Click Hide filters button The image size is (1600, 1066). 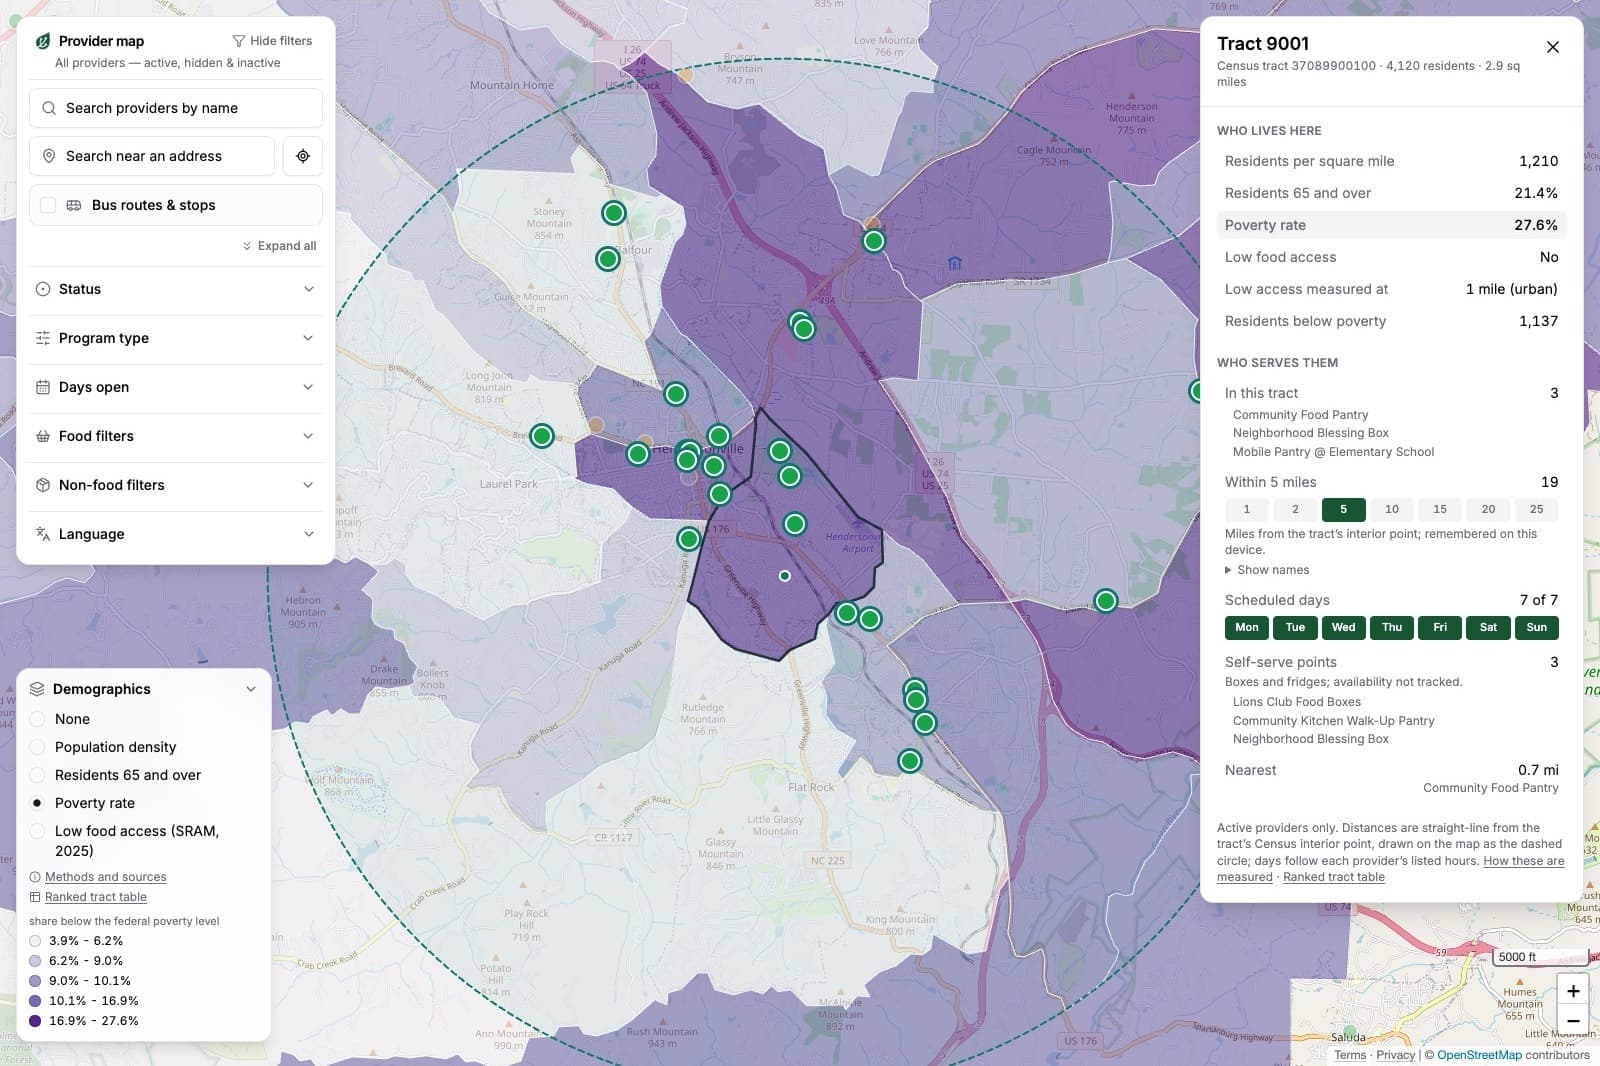tap(272, 41)
